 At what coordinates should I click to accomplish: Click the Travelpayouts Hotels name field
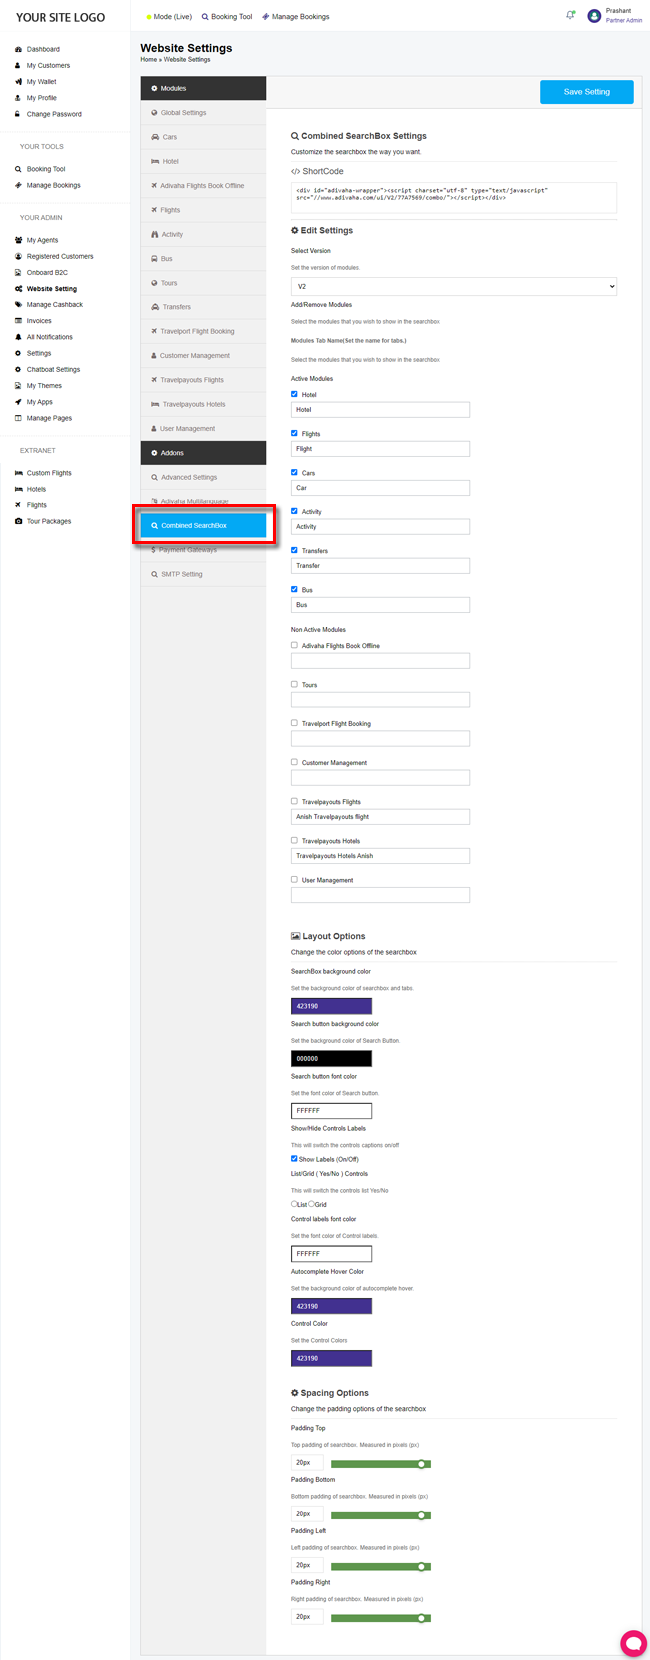click(380, 856)
